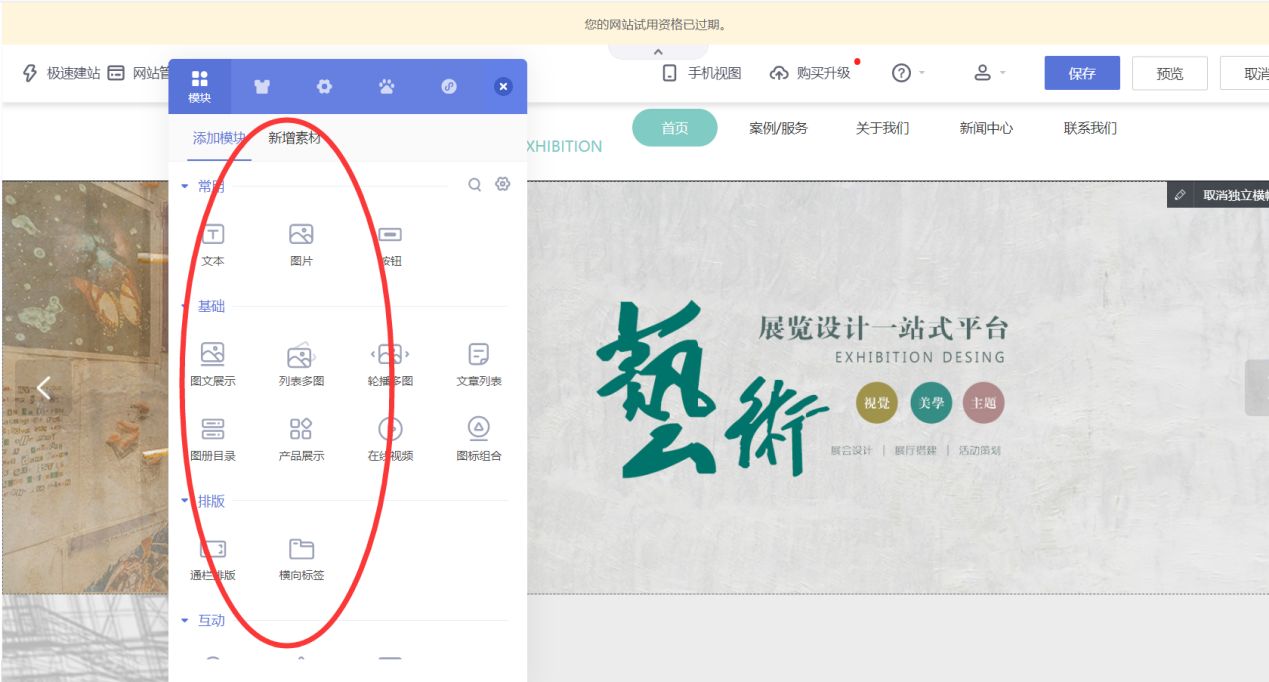Click the 主题 circle badge
1269x682 pixels.
point(983,403)
